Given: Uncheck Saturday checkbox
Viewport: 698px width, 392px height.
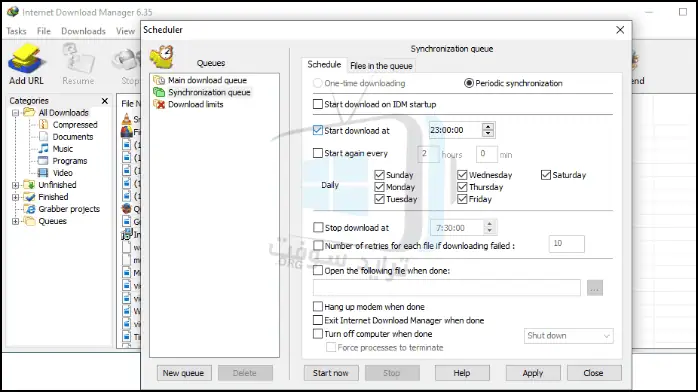Looking at the screenshot, I should click(546, 175).
